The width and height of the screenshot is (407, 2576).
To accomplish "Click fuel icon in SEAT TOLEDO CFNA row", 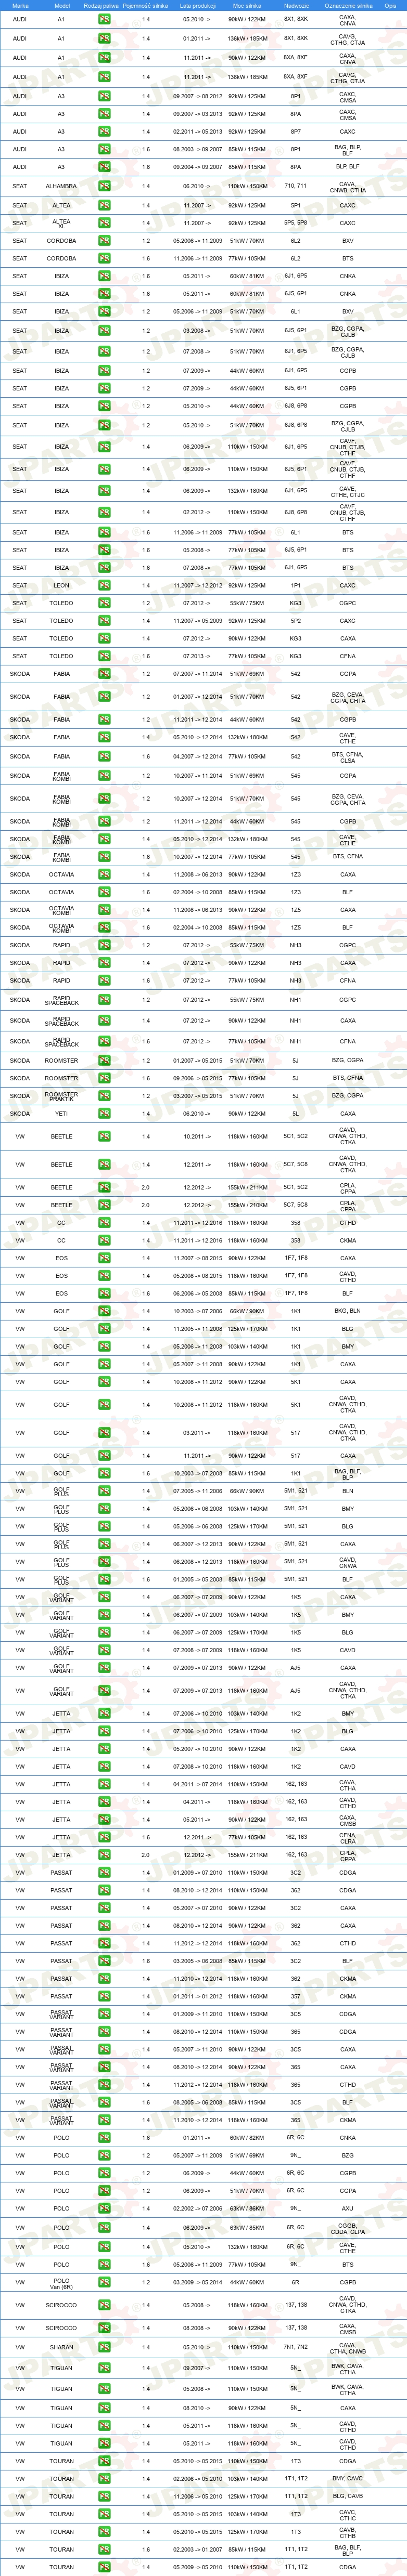I will [x=104, y=656].
